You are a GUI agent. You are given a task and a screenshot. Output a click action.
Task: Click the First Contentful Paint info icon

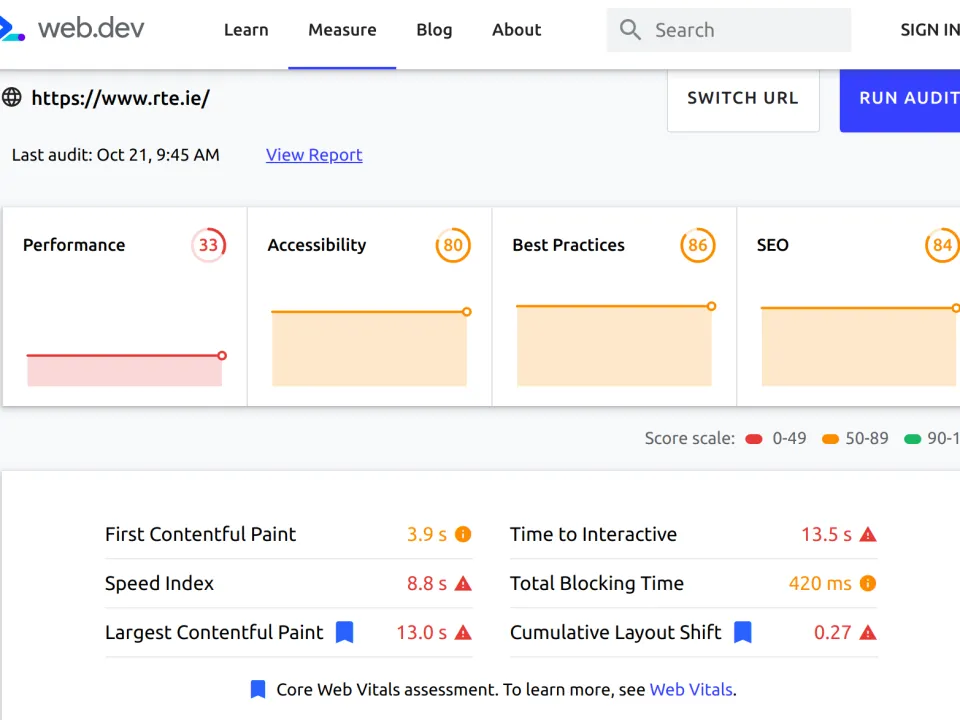click(463, 534)
